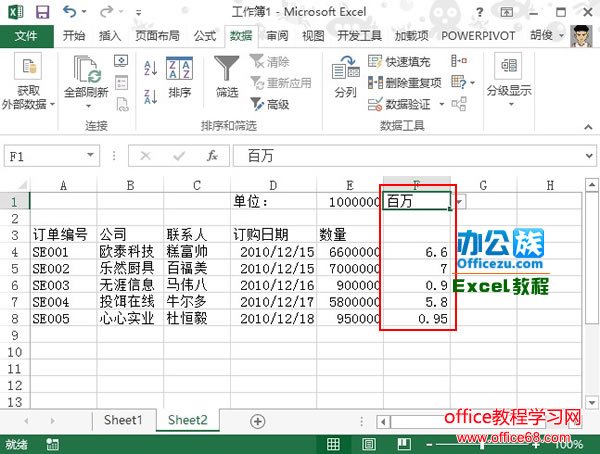The image size is (600, 454).
Task: Open the 排序 sort dialog
Action: click(179, 77)
